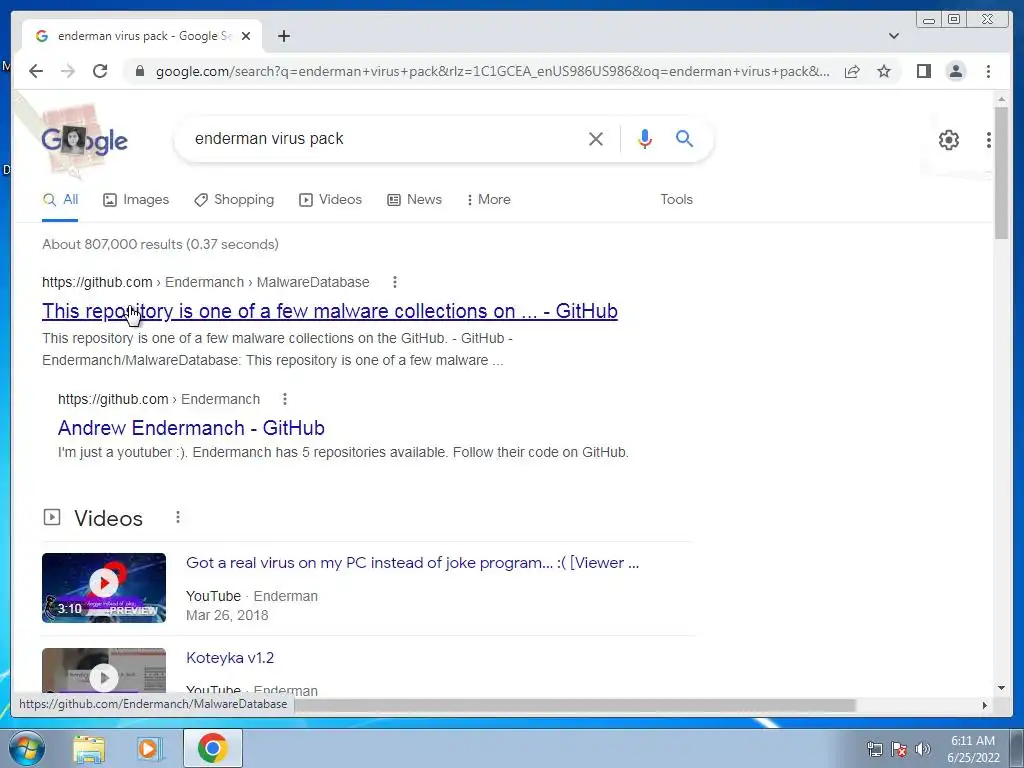Go back to the previous page
Viewport: 1024px width, 768px height.
tap(36, 71)
